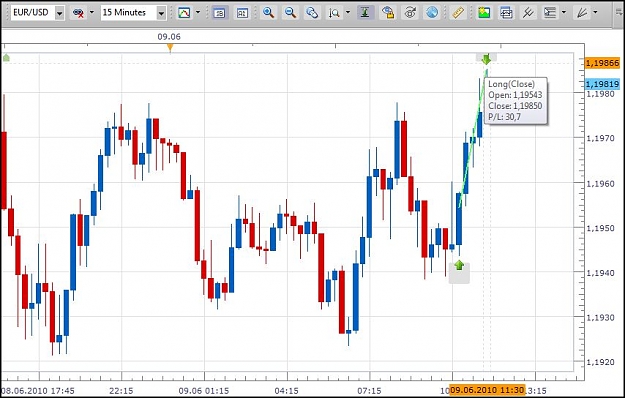The image size is (625, 398).
Task: Open the EUR/USD instrument dropdown
Action: (x=59, y=13)
